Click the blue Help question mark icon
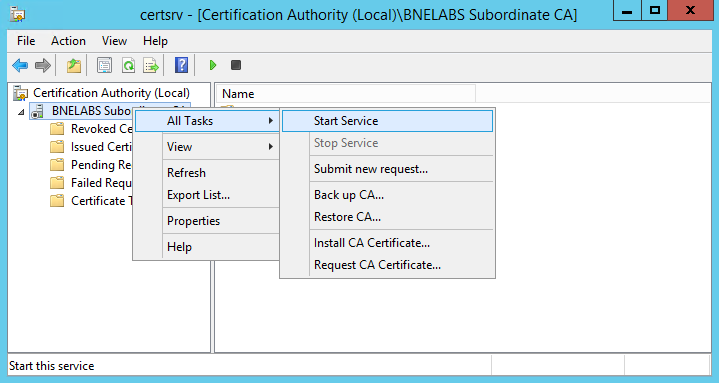 point(182,65)
